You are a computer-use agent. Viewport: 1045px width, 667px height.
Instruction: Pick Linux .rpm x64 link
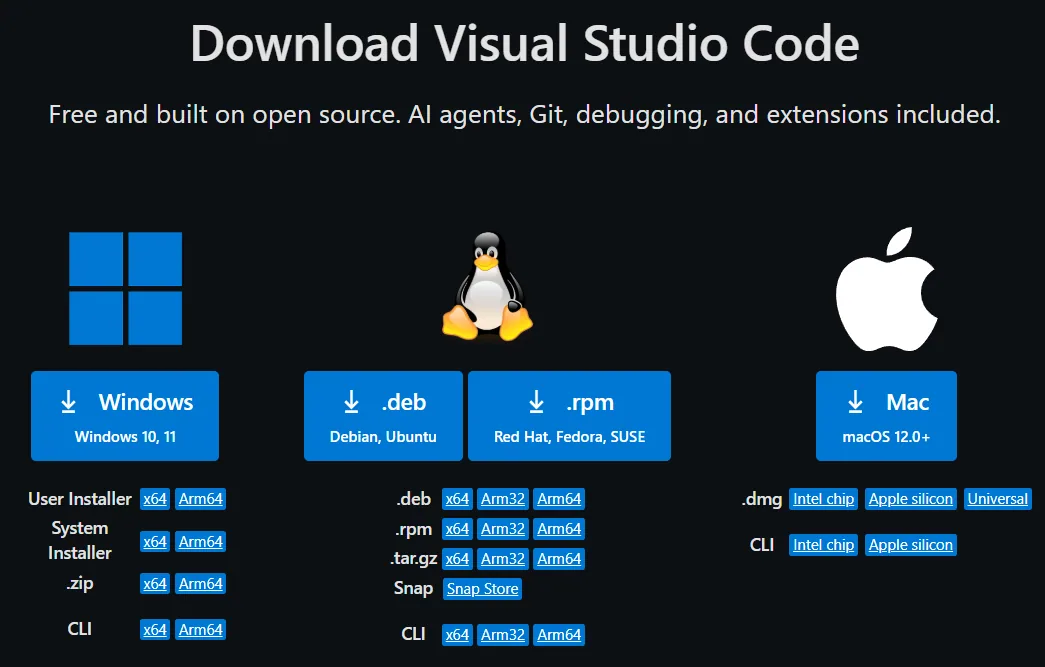(457, 529)
